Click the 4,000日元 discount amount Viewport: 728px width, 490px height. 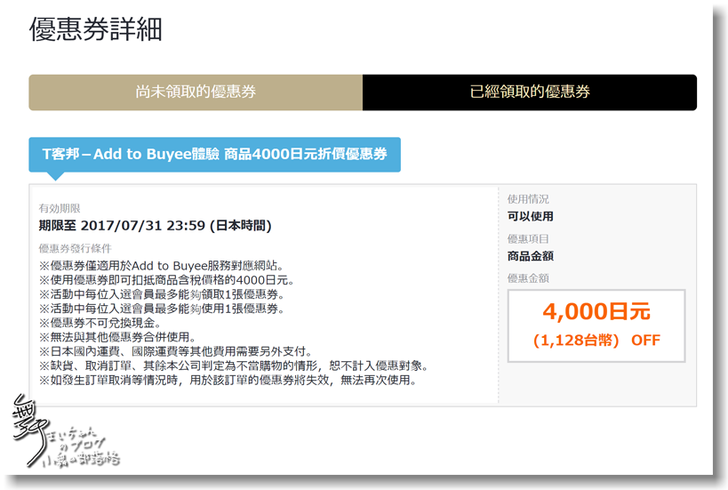point(596,311)
